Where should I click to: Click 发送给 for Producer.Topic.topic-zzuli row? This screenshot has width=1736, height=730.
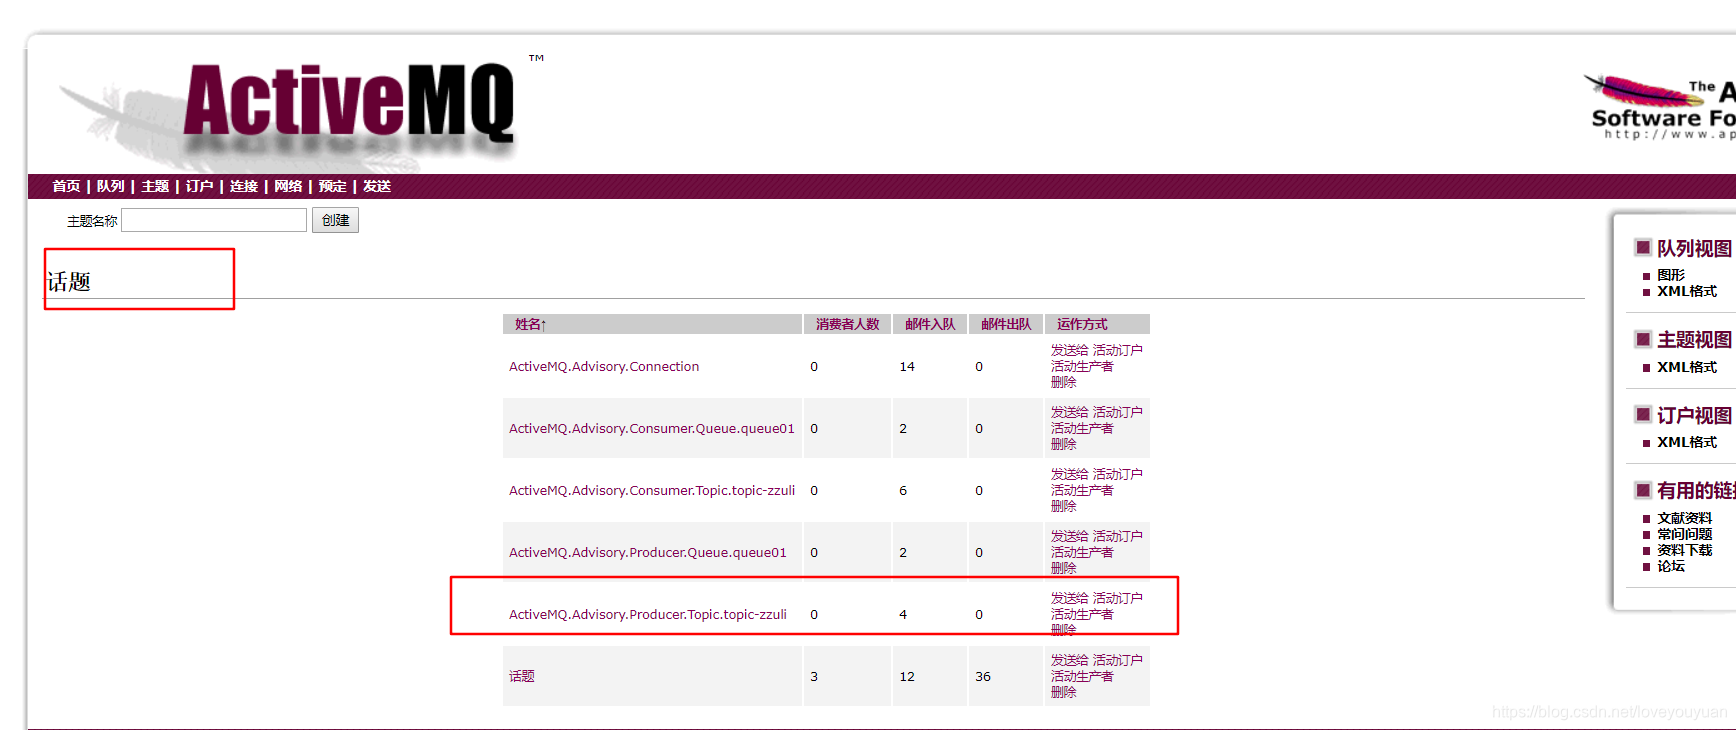[x=1069, y=598]
